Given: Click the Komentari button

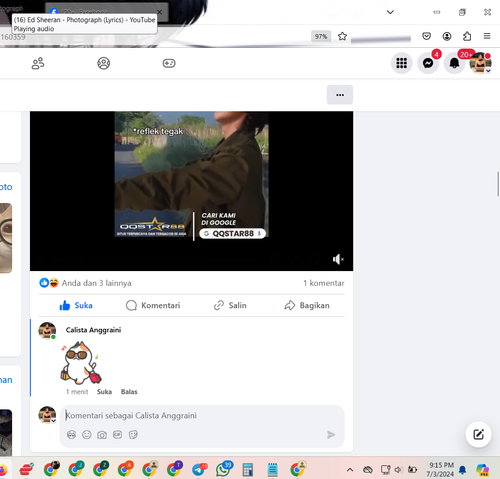Looking at the screenshot, I should tap(153, 305).
